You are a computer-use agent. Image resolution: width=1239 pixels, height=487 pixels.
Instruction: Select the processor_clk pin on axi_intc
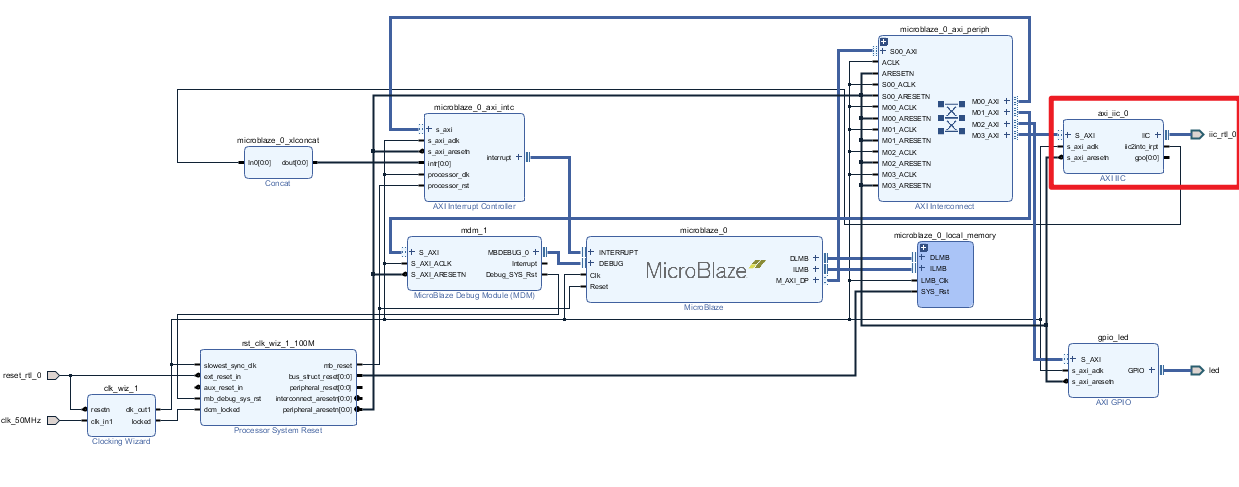448,174
